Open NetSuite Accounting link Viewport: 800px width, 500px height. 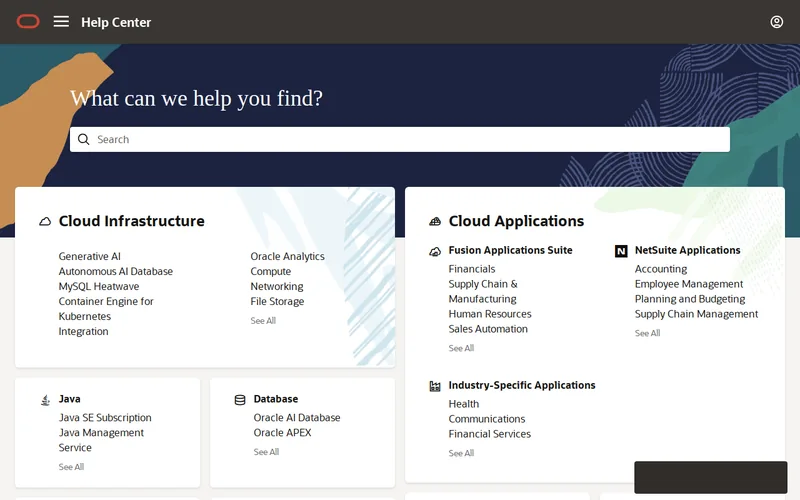tap(661, 269)
